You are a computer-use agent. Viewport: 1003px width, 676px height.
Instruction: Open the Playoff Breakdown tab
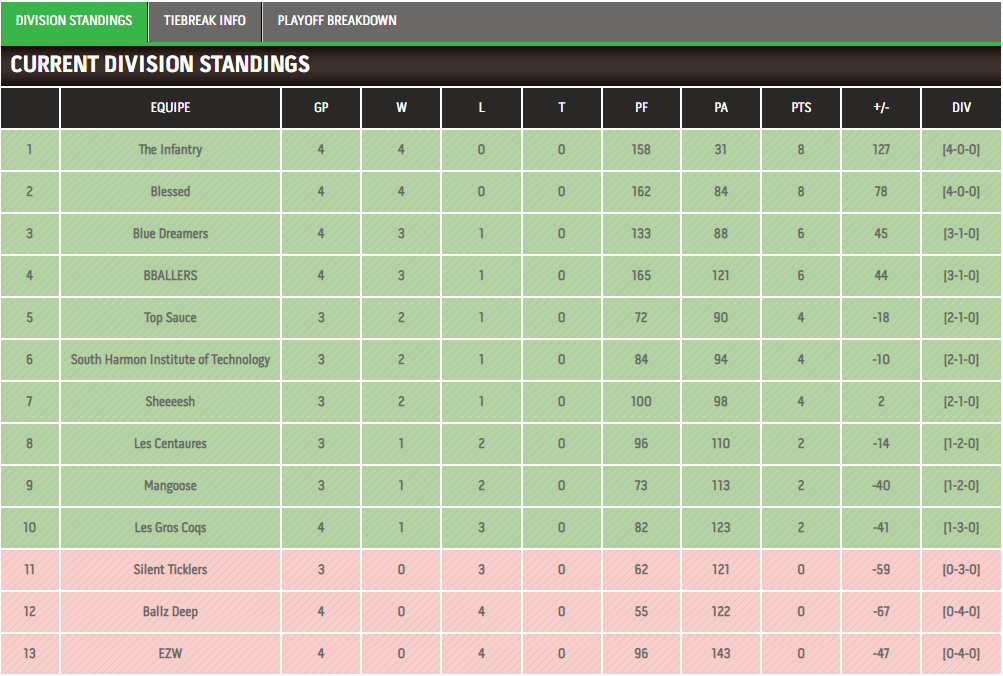coord(337,21)
